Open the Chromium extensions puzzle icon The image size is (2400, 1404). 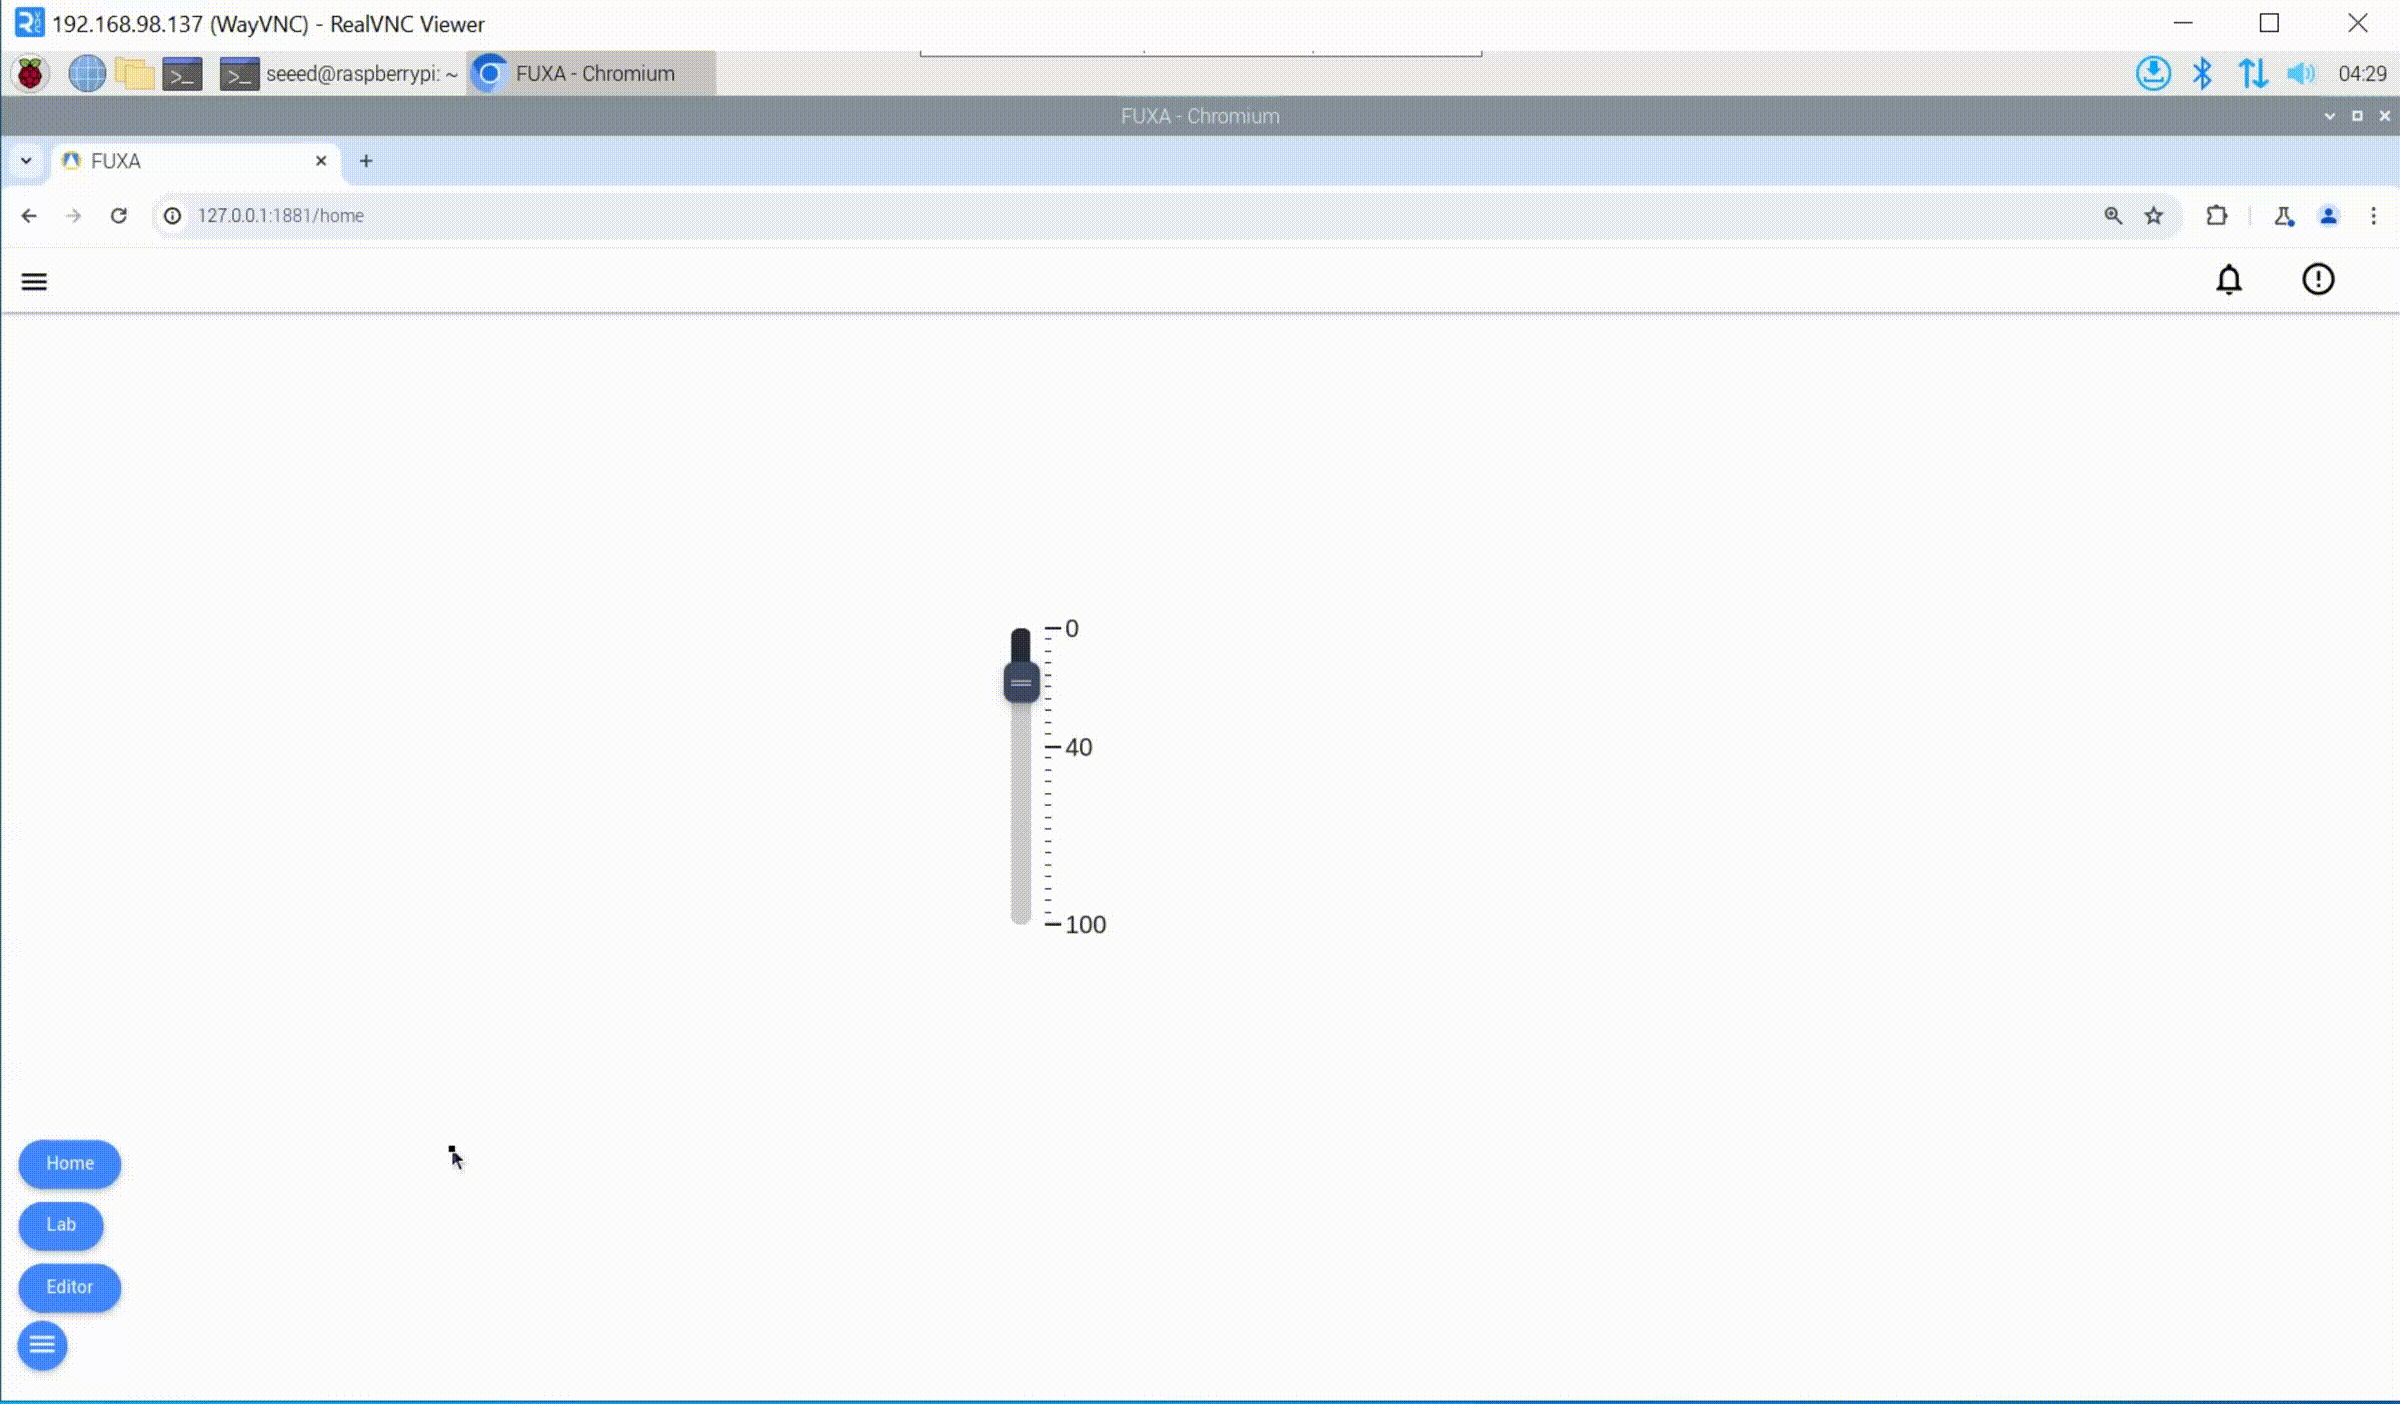(2216, 216)
